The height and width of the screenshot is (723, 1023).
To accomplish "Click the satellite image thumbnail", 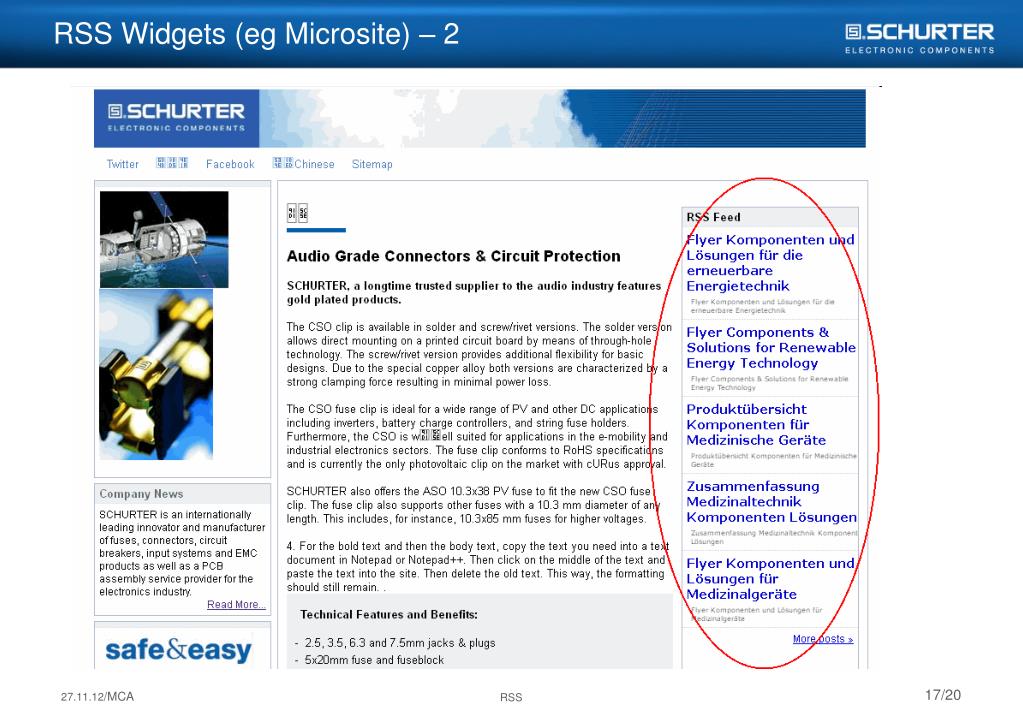I will [x=164, y=239].
